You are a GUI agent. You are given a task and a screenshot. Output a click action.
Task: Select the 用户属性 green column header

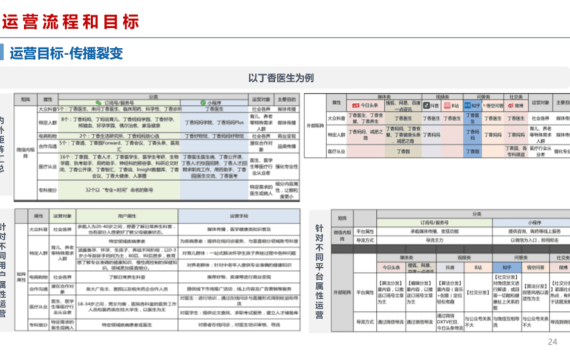tap(127, 216)
